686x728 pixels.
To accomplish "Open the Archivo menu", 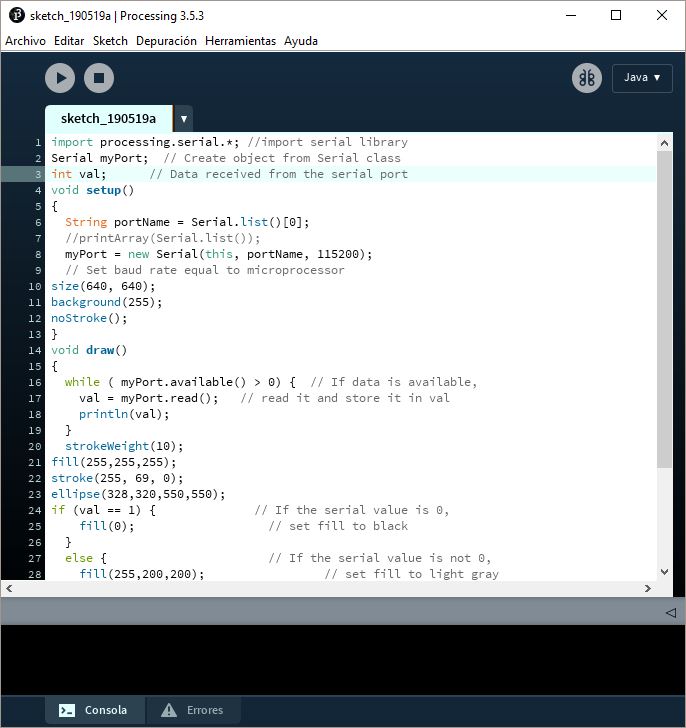I will pos(26,41).
